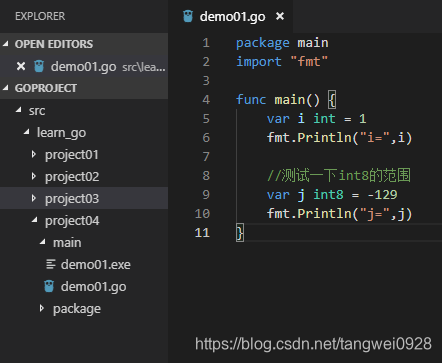Screen dimensions: 442x363
Task: Select the src folder name
Action: tap(37, 111)
